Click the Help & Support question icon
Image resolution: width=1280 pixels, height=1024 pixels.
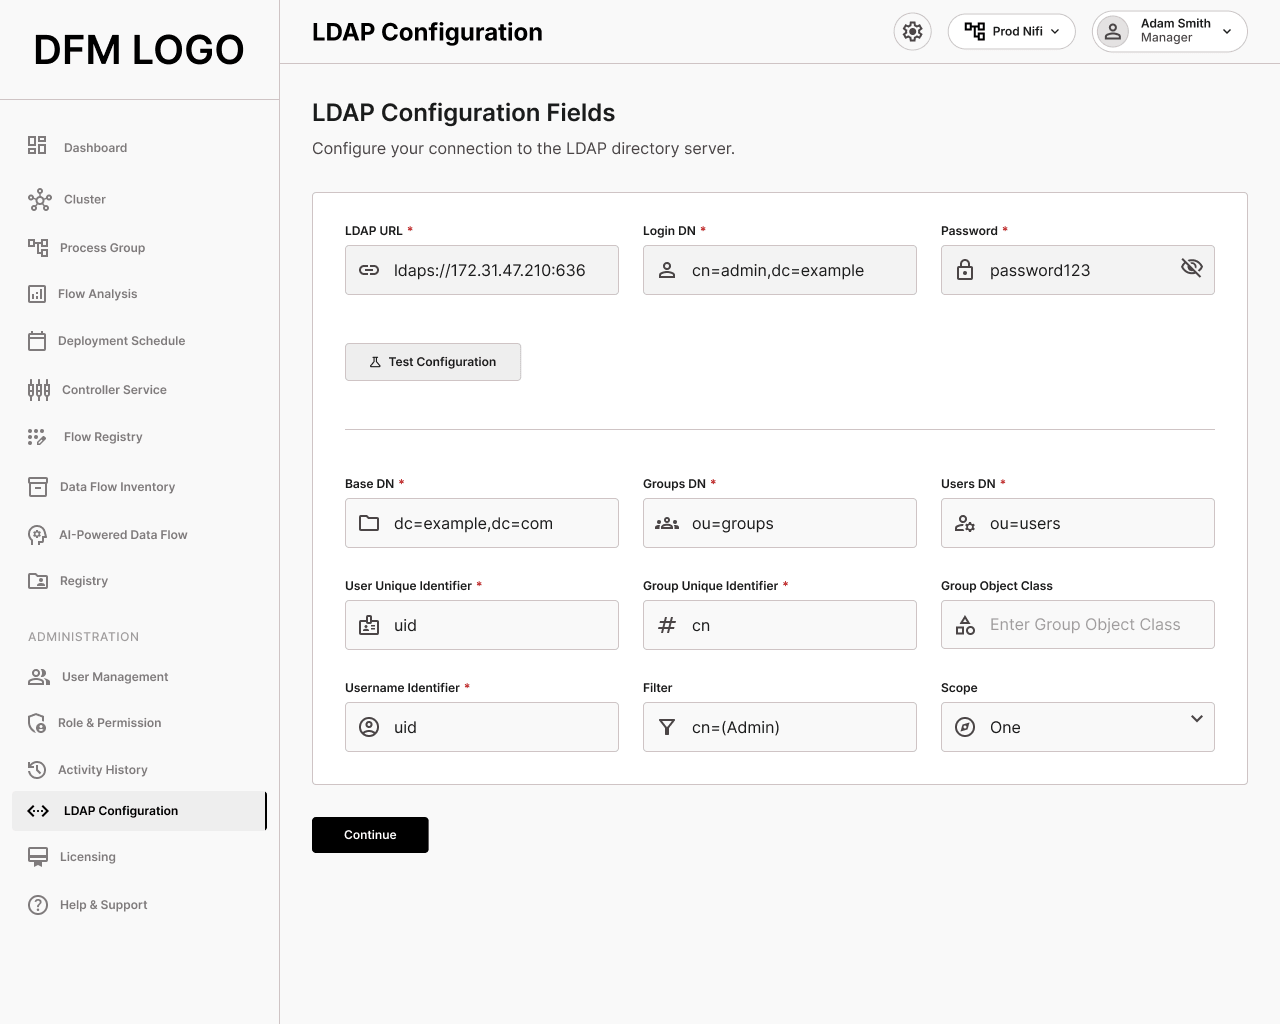tap(38, 905)
